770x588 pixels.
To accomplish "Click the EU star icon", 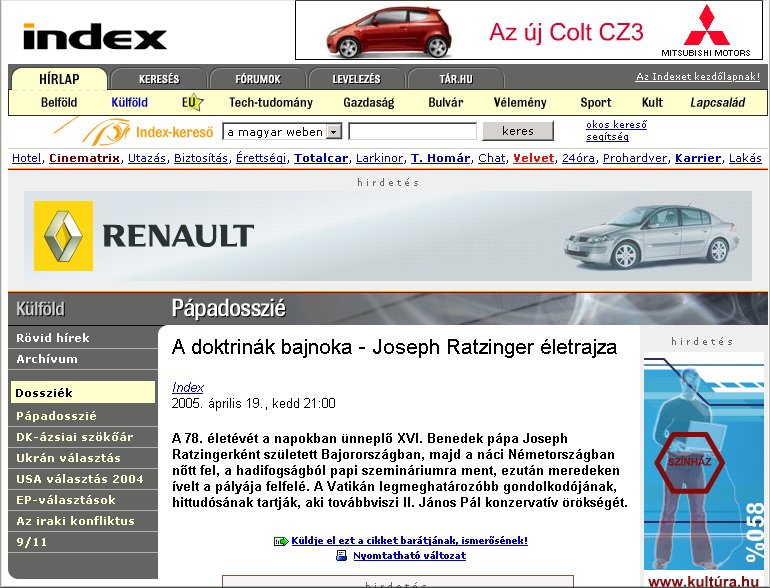I will tap(195, 102).
